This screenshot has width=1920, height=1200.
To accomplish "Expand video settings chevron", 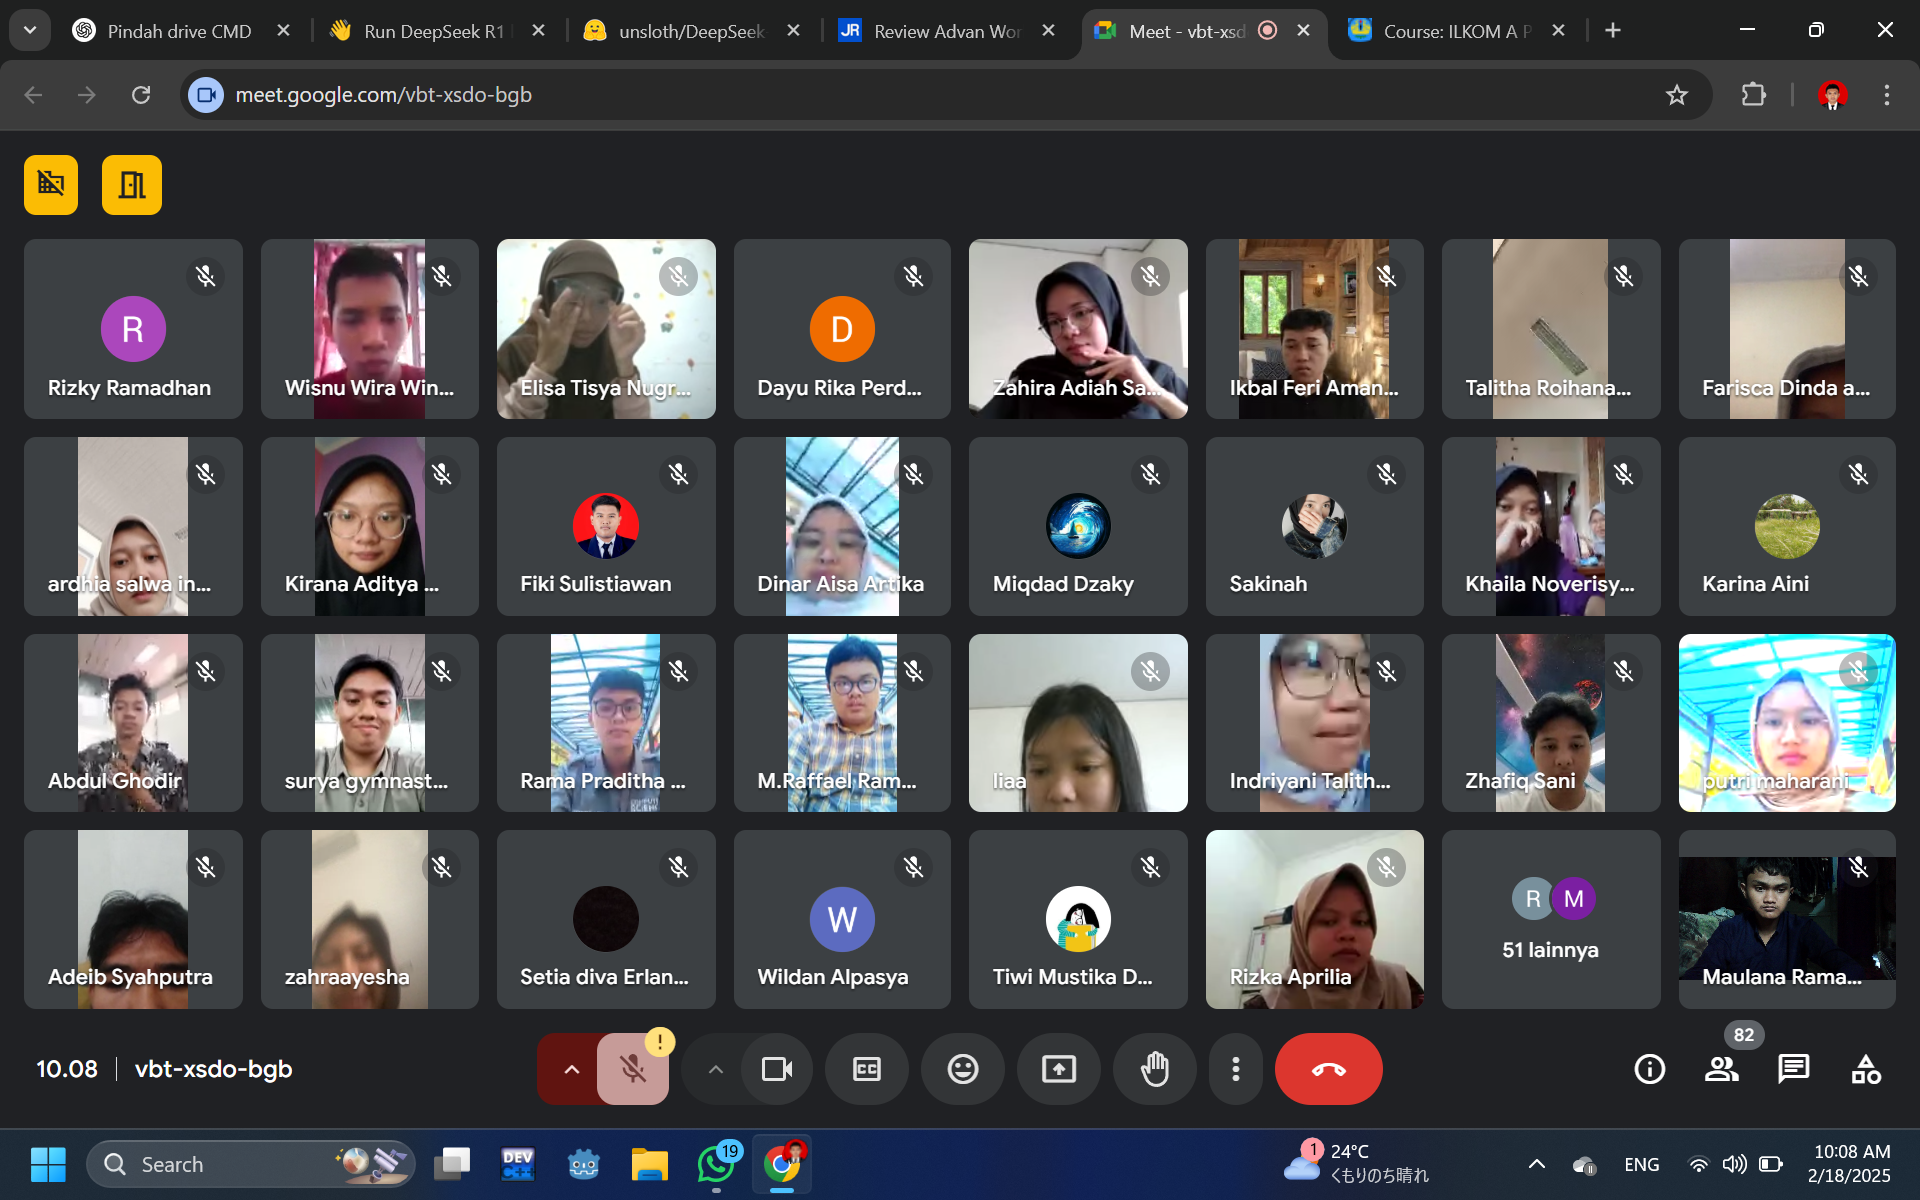I will pyautogui.click(x=715, y=1069).
